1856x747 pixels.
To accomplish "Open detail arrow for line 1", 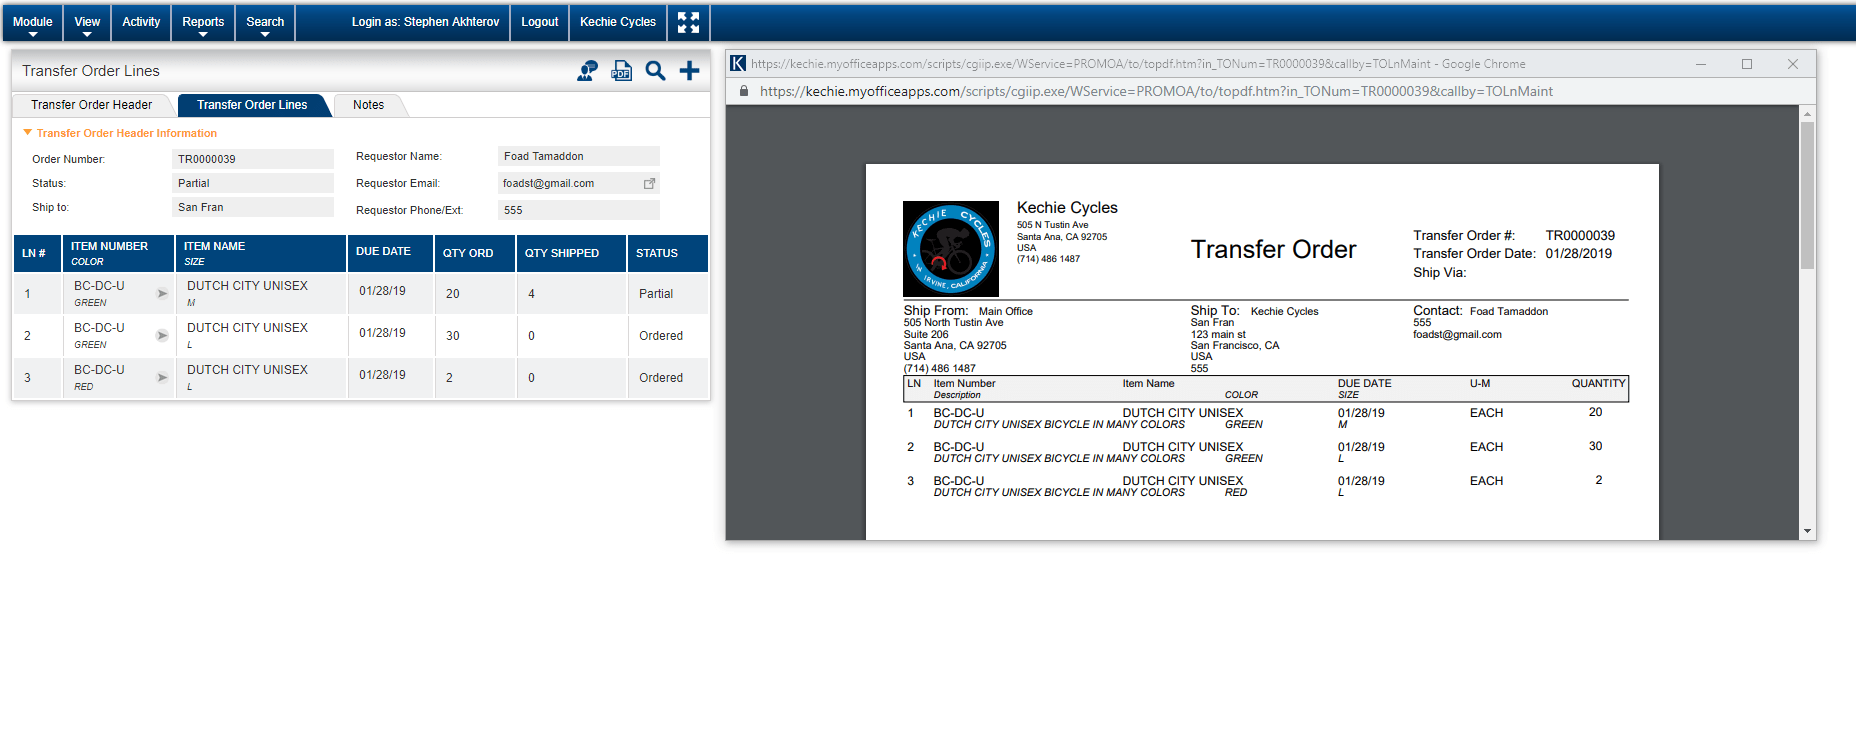I will pyautogui.click(x=162, y=294).
